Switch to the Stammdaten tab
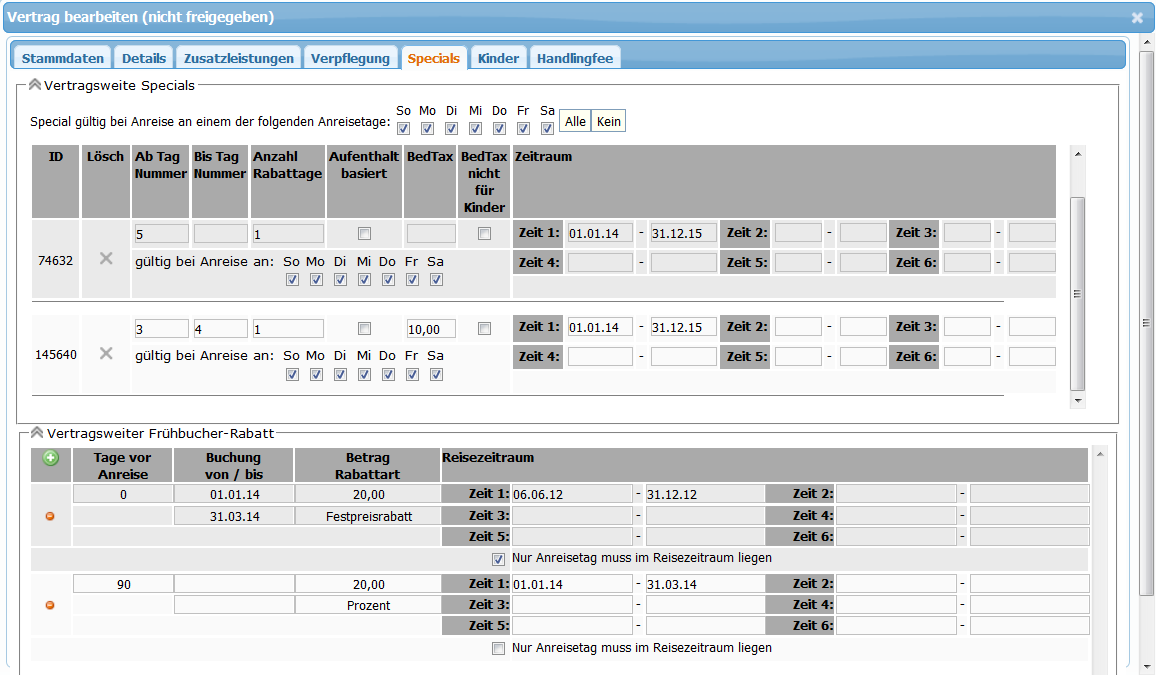Screen dimensions: 1156x675 pos(62,58)
